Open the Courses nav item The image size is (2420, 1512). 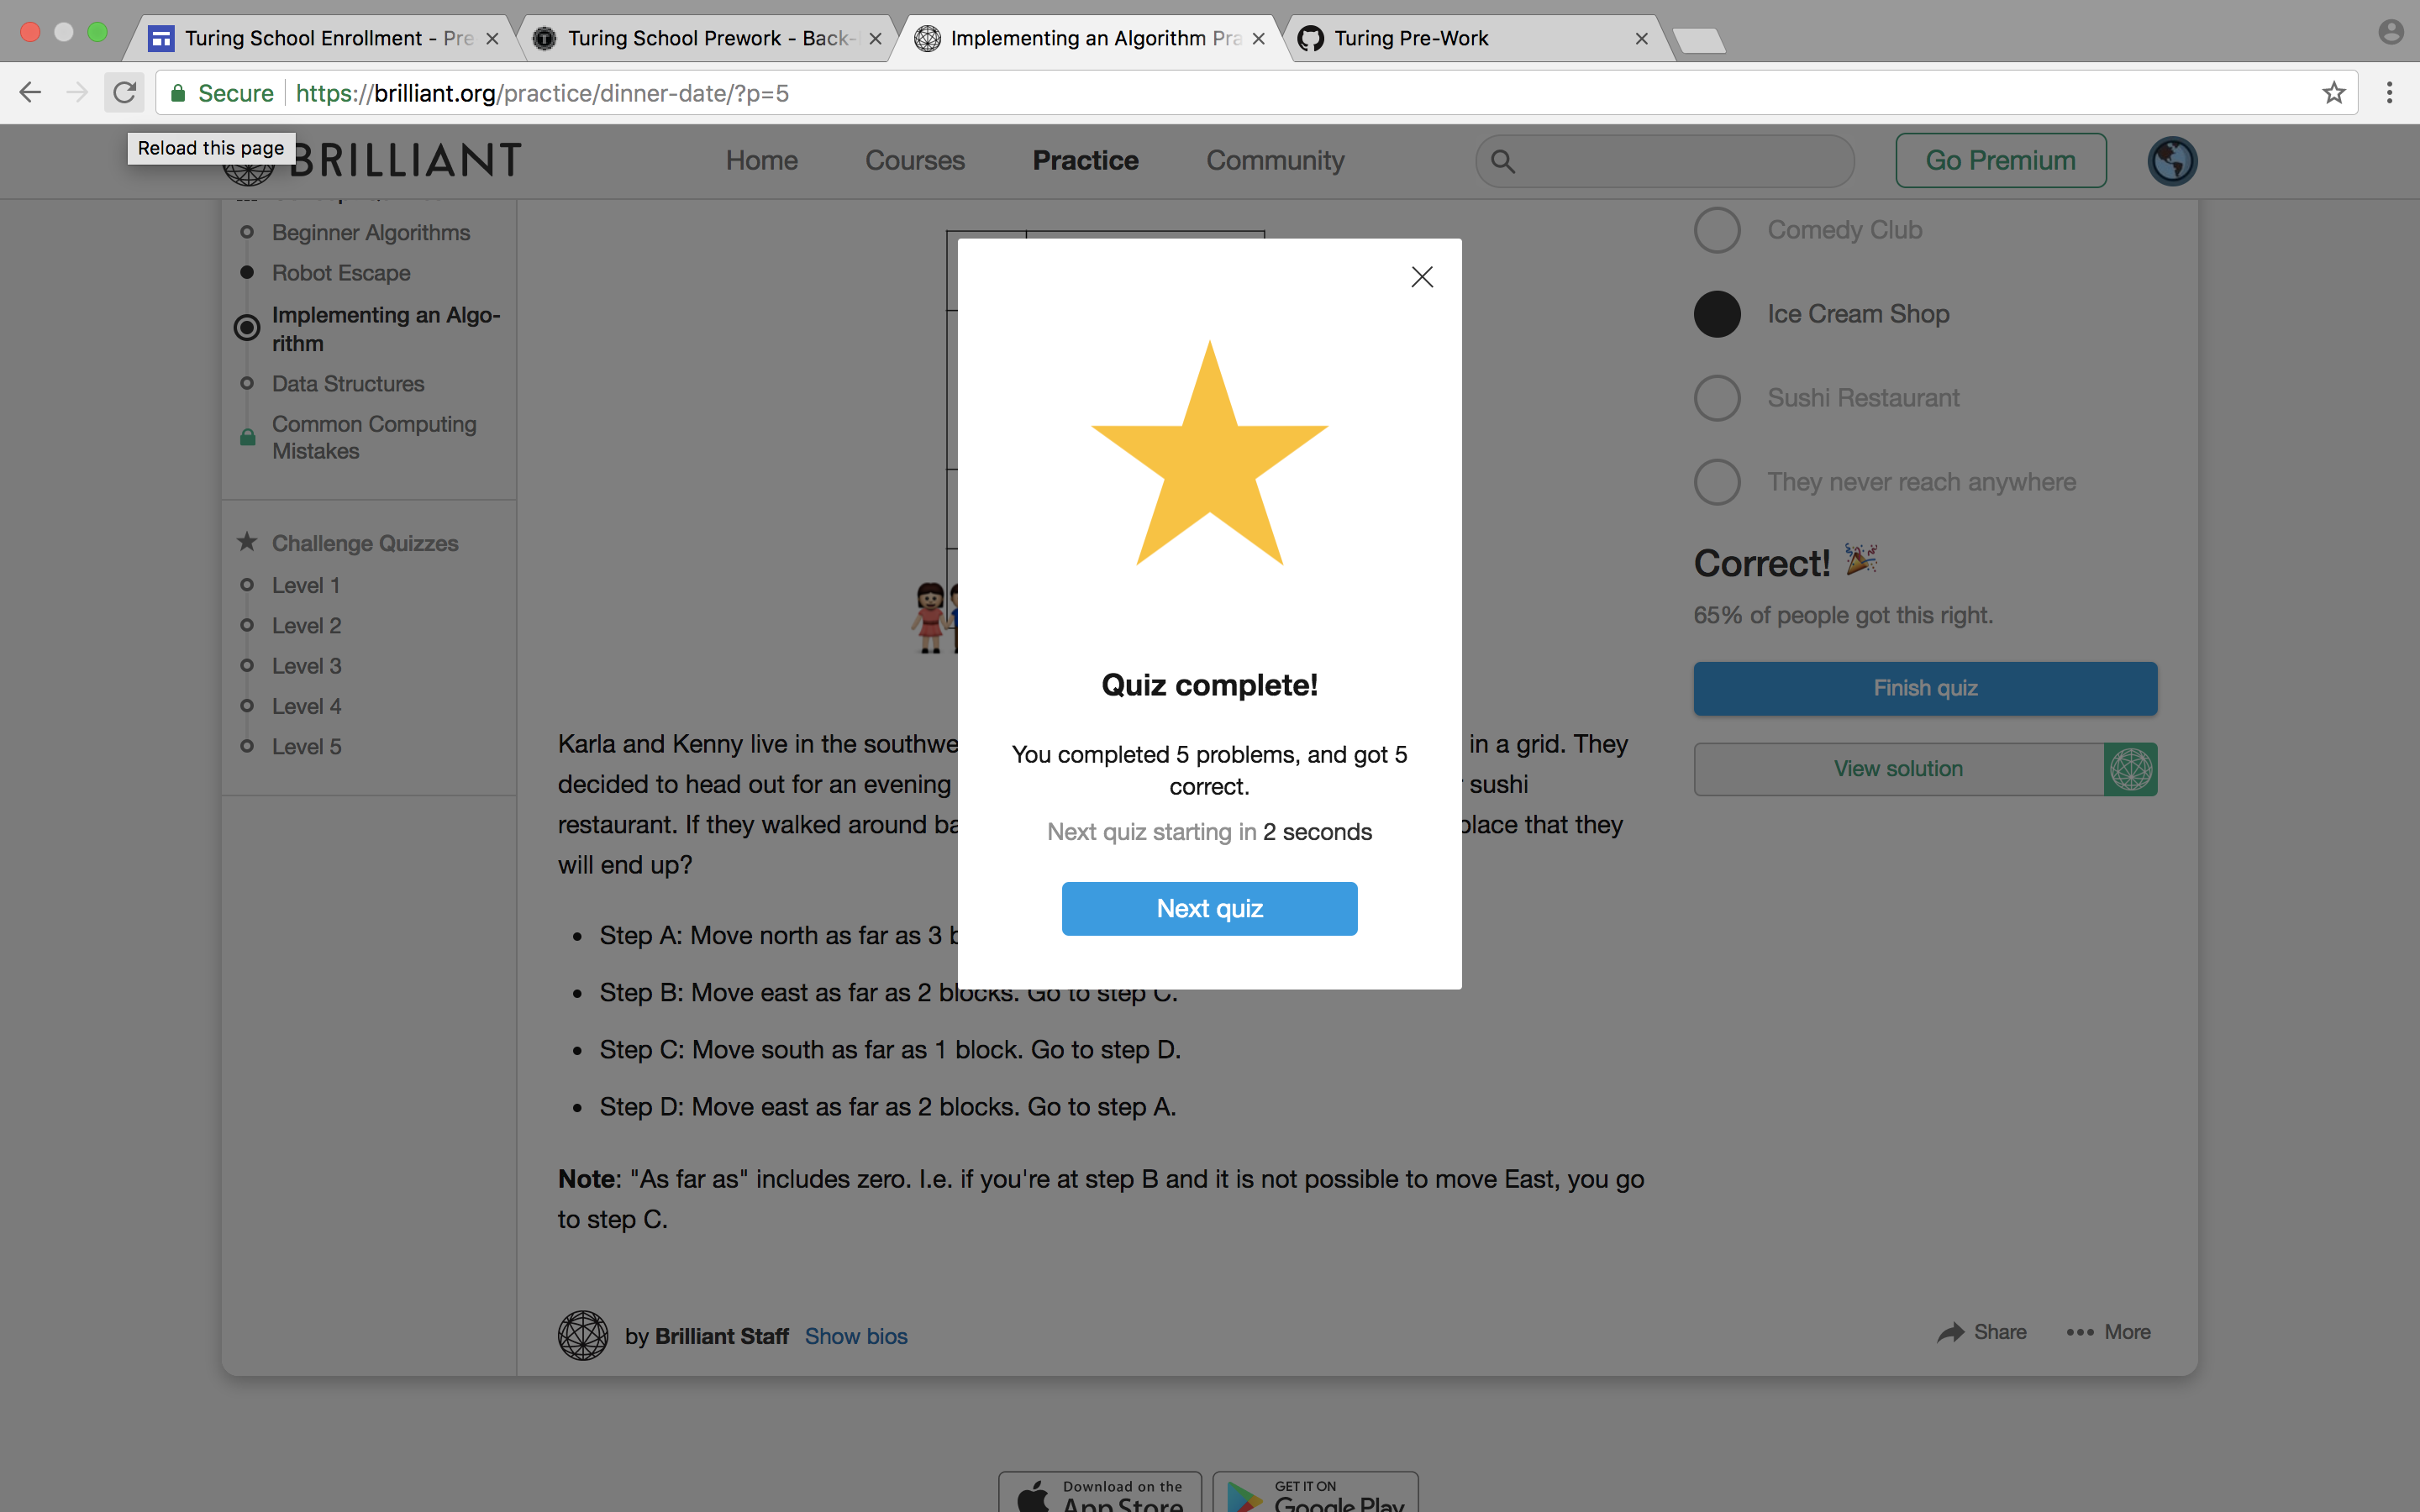point(914,161)
